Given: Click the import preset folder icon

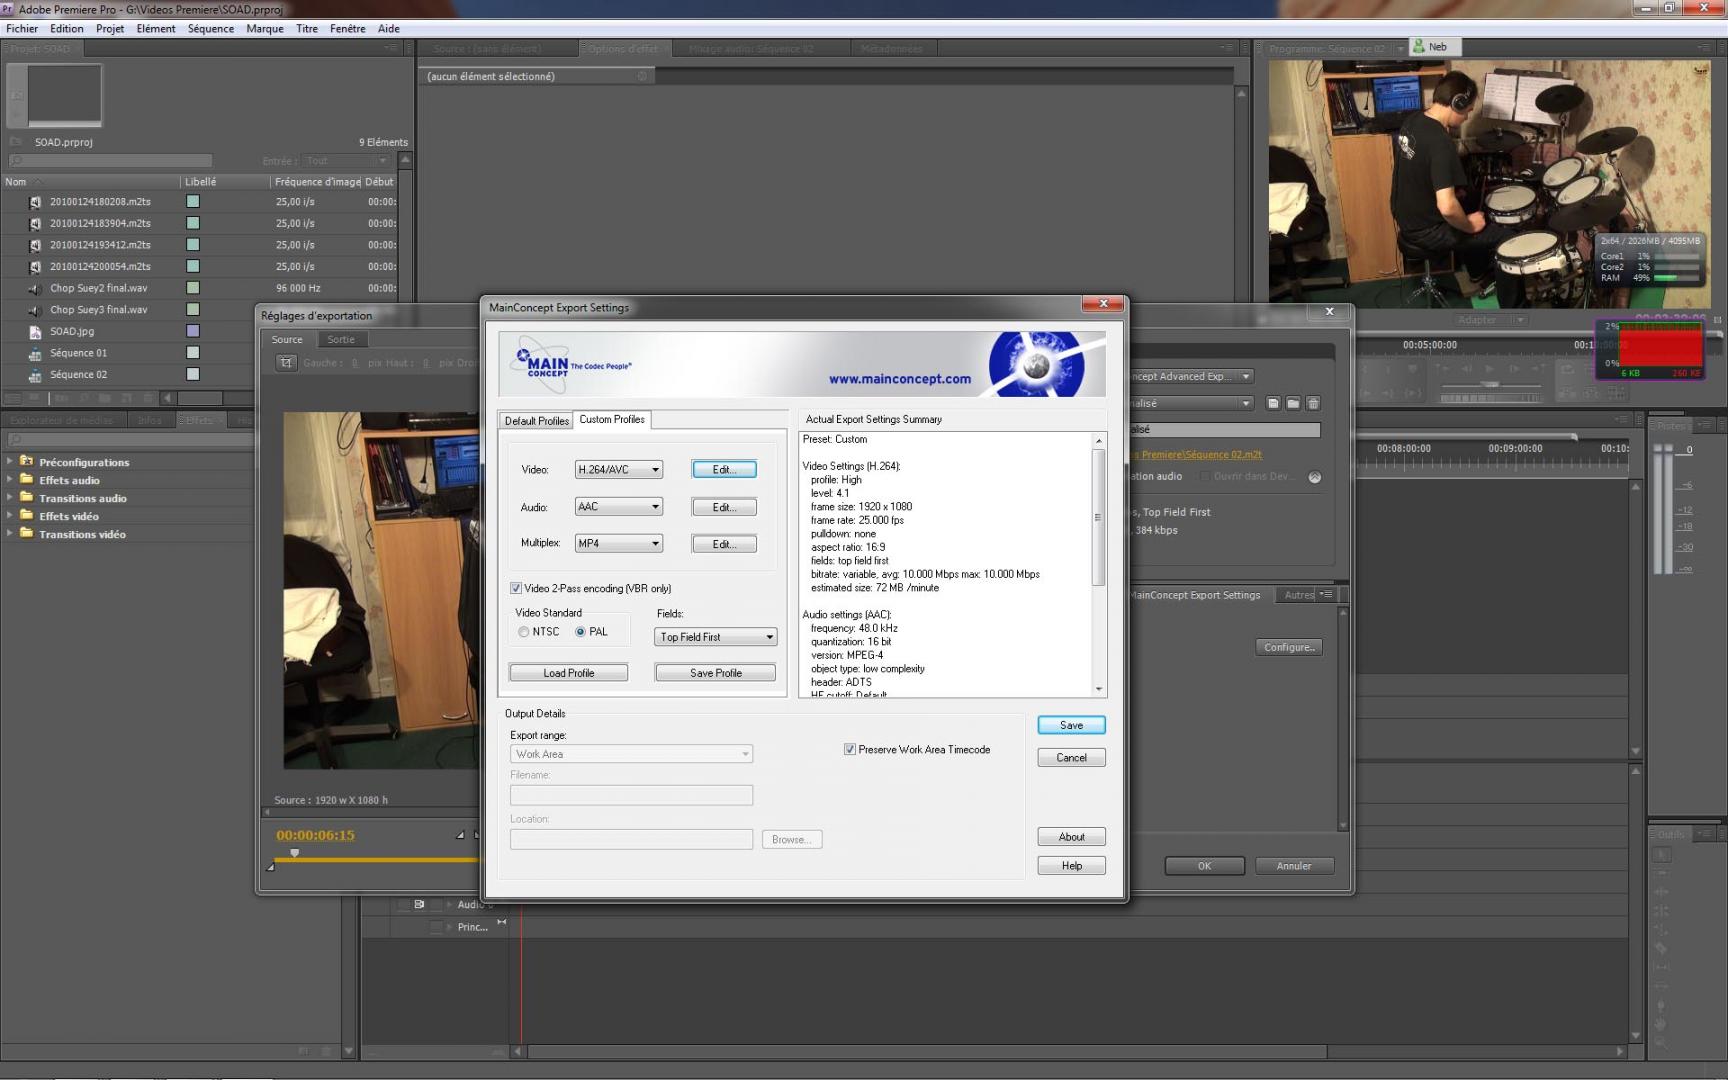Looking at the screenshot, I should click(x=1293, y=403).
